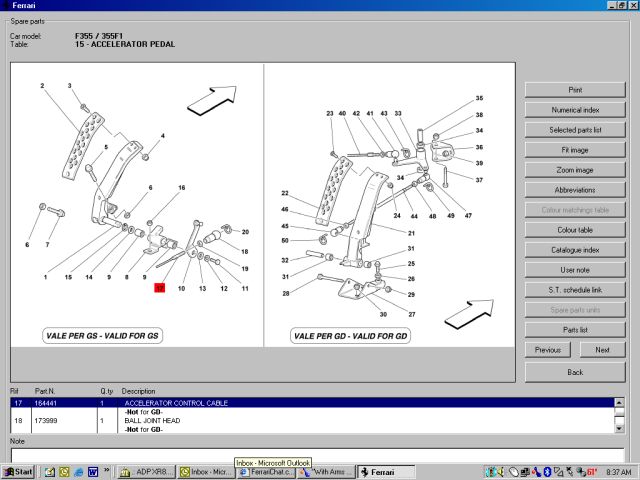Click the first quick launch notepad icon
The height and width of the screenshot is (480, 640).
(x=50, y=472)
